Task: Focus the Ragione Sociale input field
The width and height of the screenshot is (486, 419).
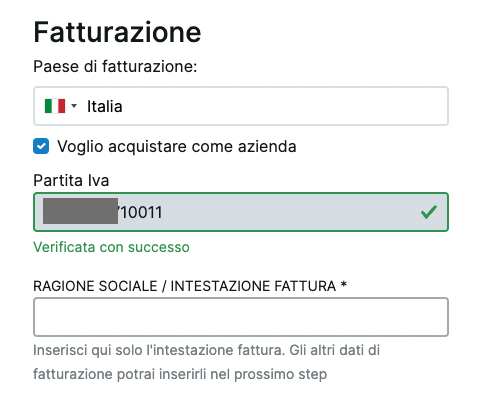Action: [x=241, y=317]
